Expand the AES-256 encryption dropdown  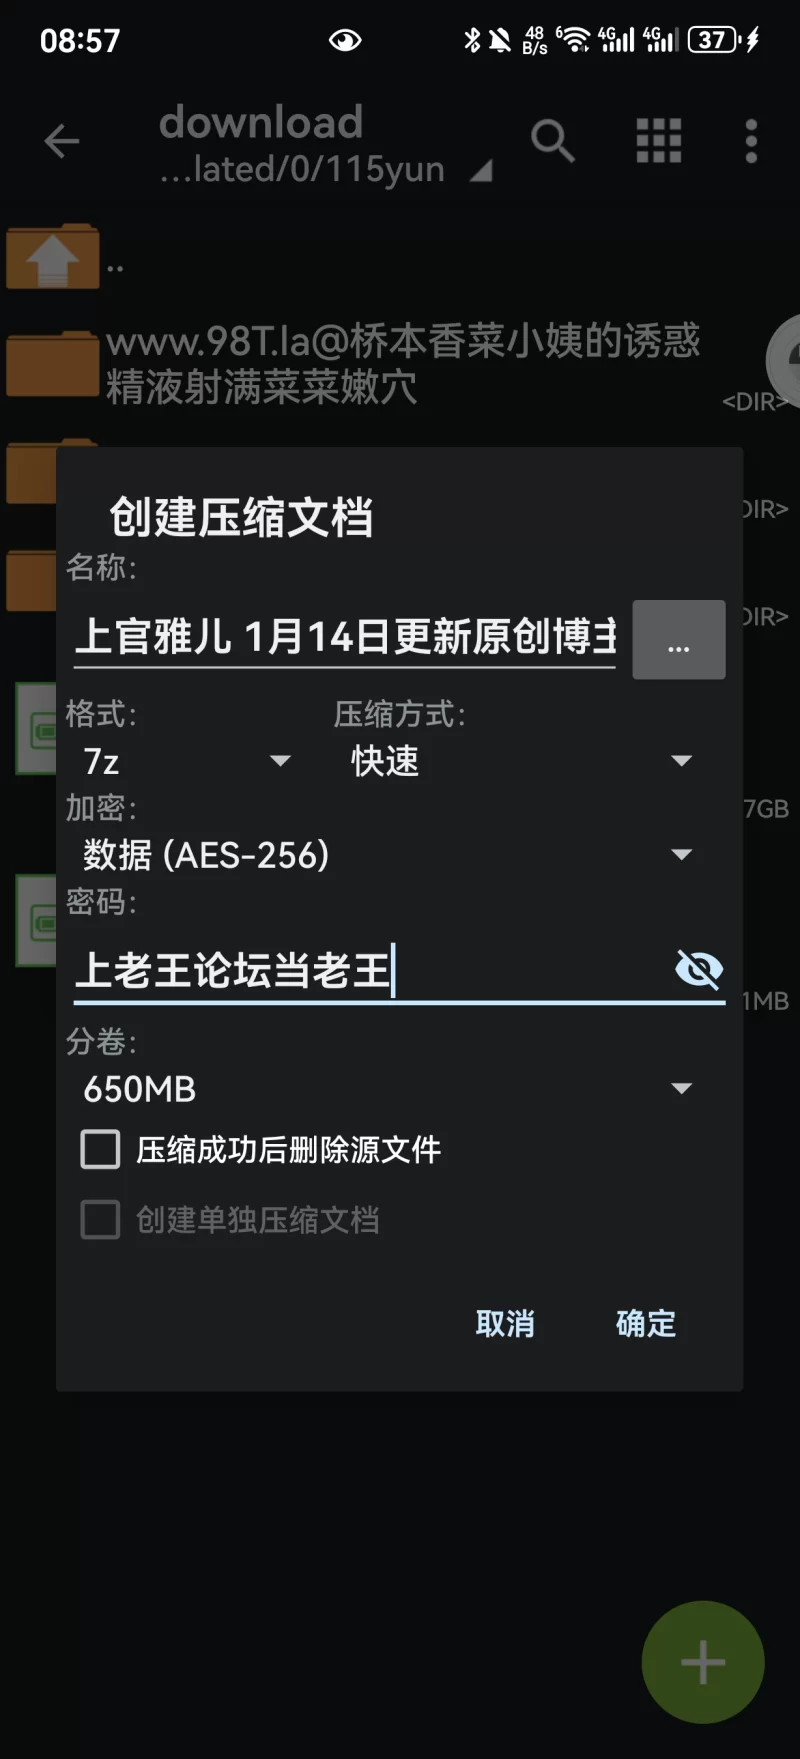pyautogui.click(x=388, y=855)
